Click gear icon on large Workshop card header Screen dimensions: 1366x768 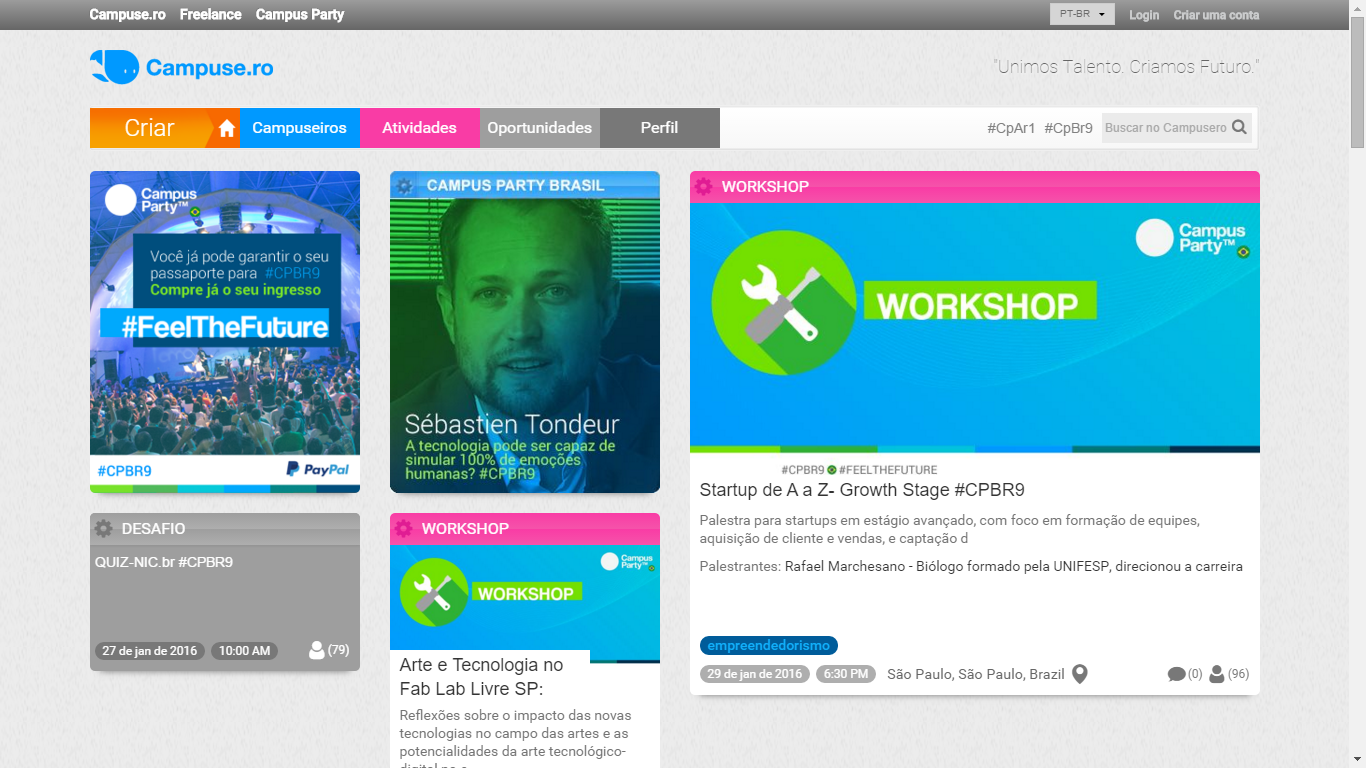[704, 186]
